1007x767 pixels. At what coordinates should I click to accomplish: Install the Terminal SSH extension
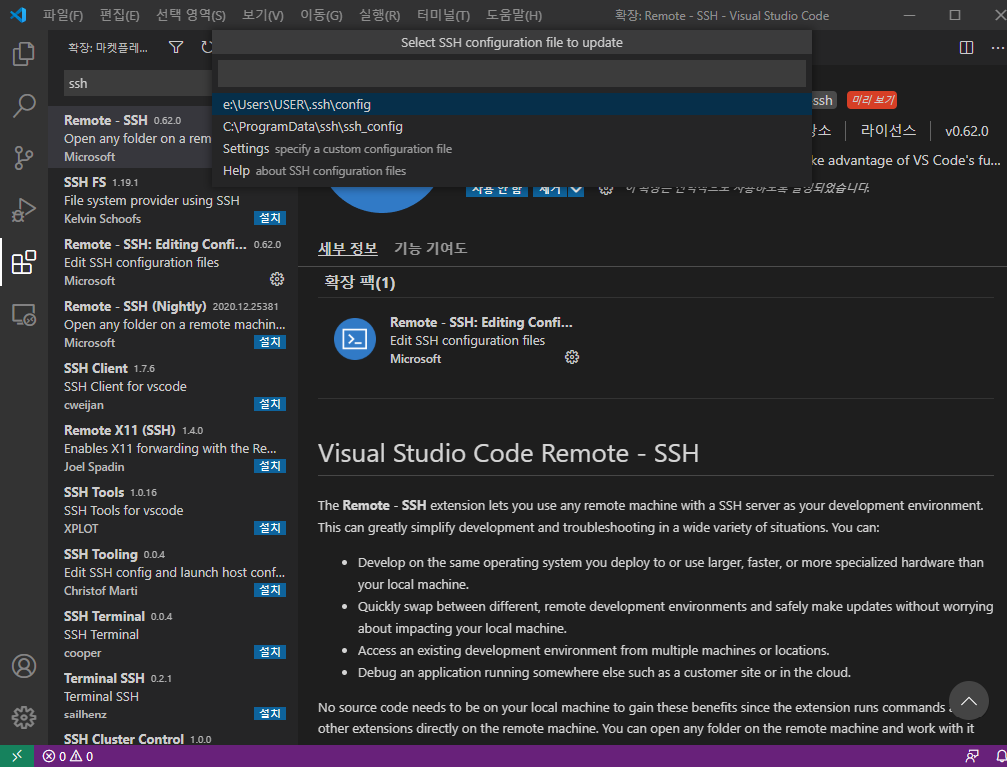click(x=270, y=714)
